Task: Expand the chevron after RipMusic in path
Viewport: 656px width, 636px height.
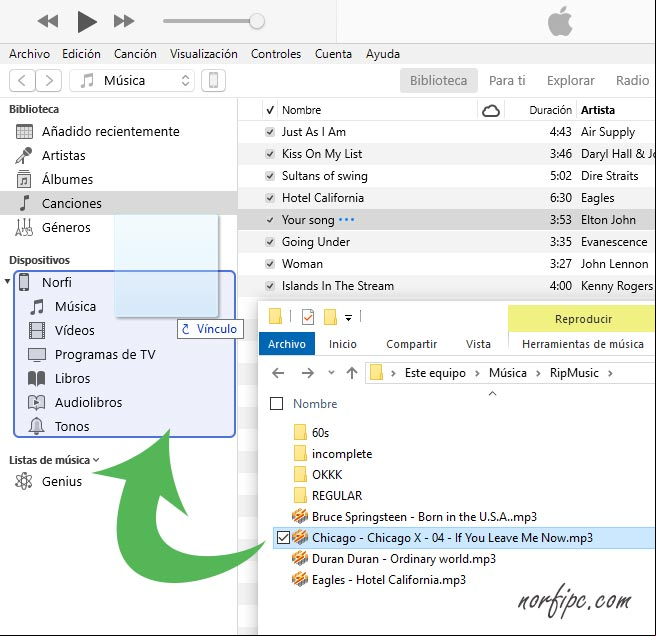Action: pyautogui.click(x=610, y=373)
